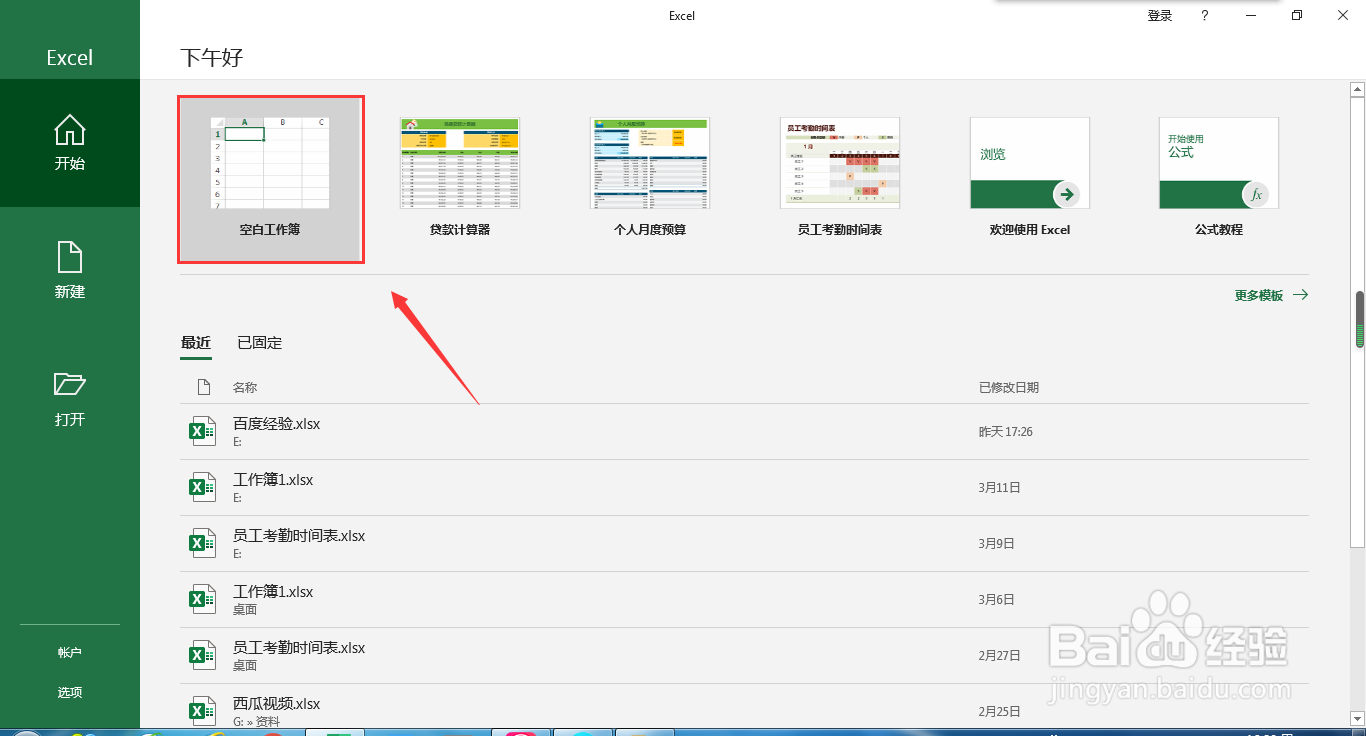Click Excel icon of file dated 3月9日
Screen dimensions: 1366x736
click(203, 544)
